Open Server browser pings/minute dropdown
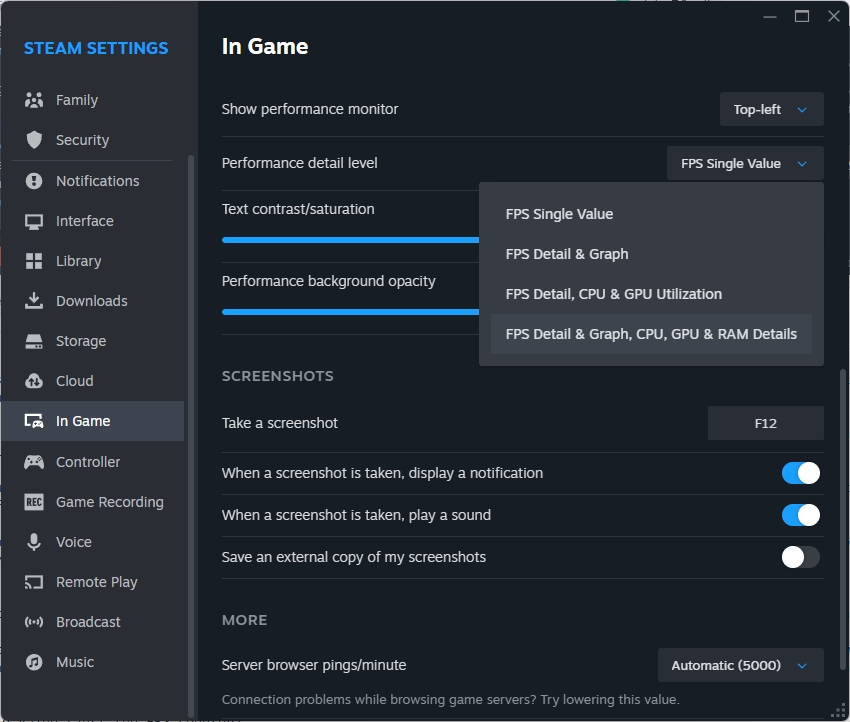Viewport: 850px width, 722px height. [740, 665]
